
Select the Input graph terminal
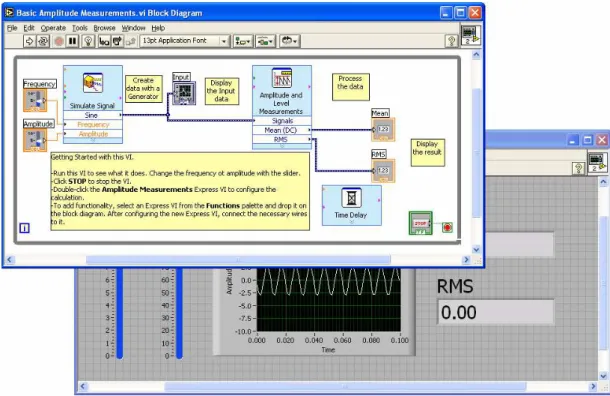[184, 93]
